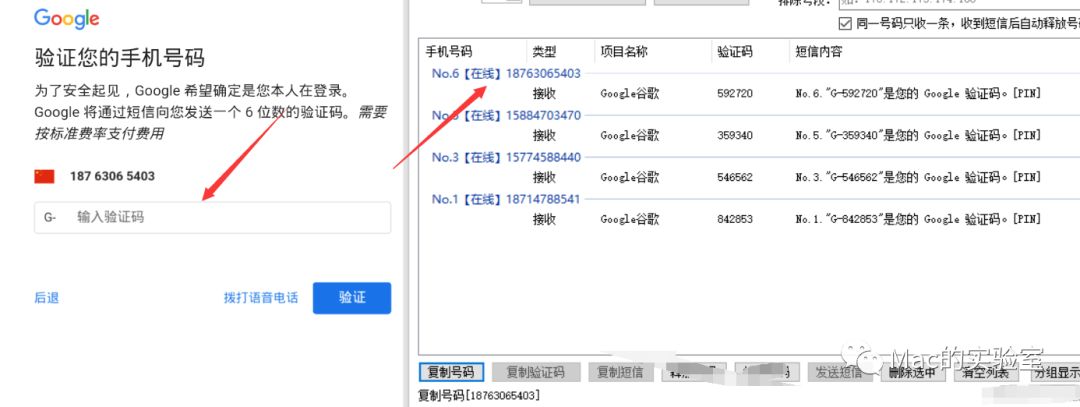Screen dimensions: 1080x407
Task: Click SMS content containing G-842853
Action: pos(918,220)
